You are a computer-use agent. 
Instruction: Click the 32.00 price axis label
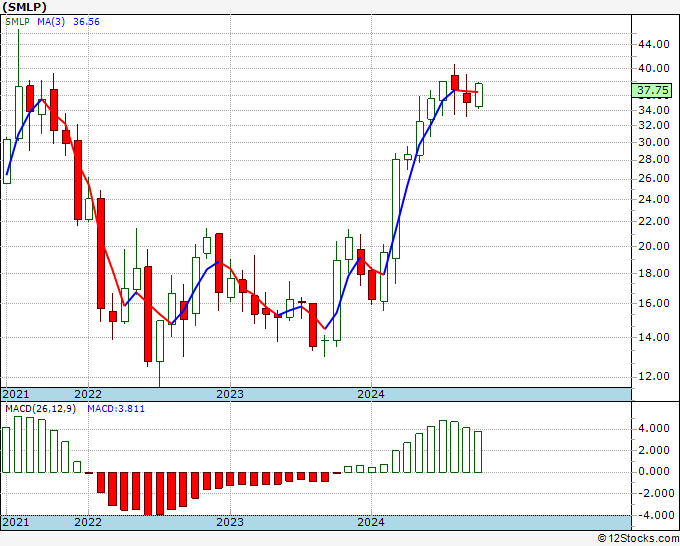tap(654, 125)
